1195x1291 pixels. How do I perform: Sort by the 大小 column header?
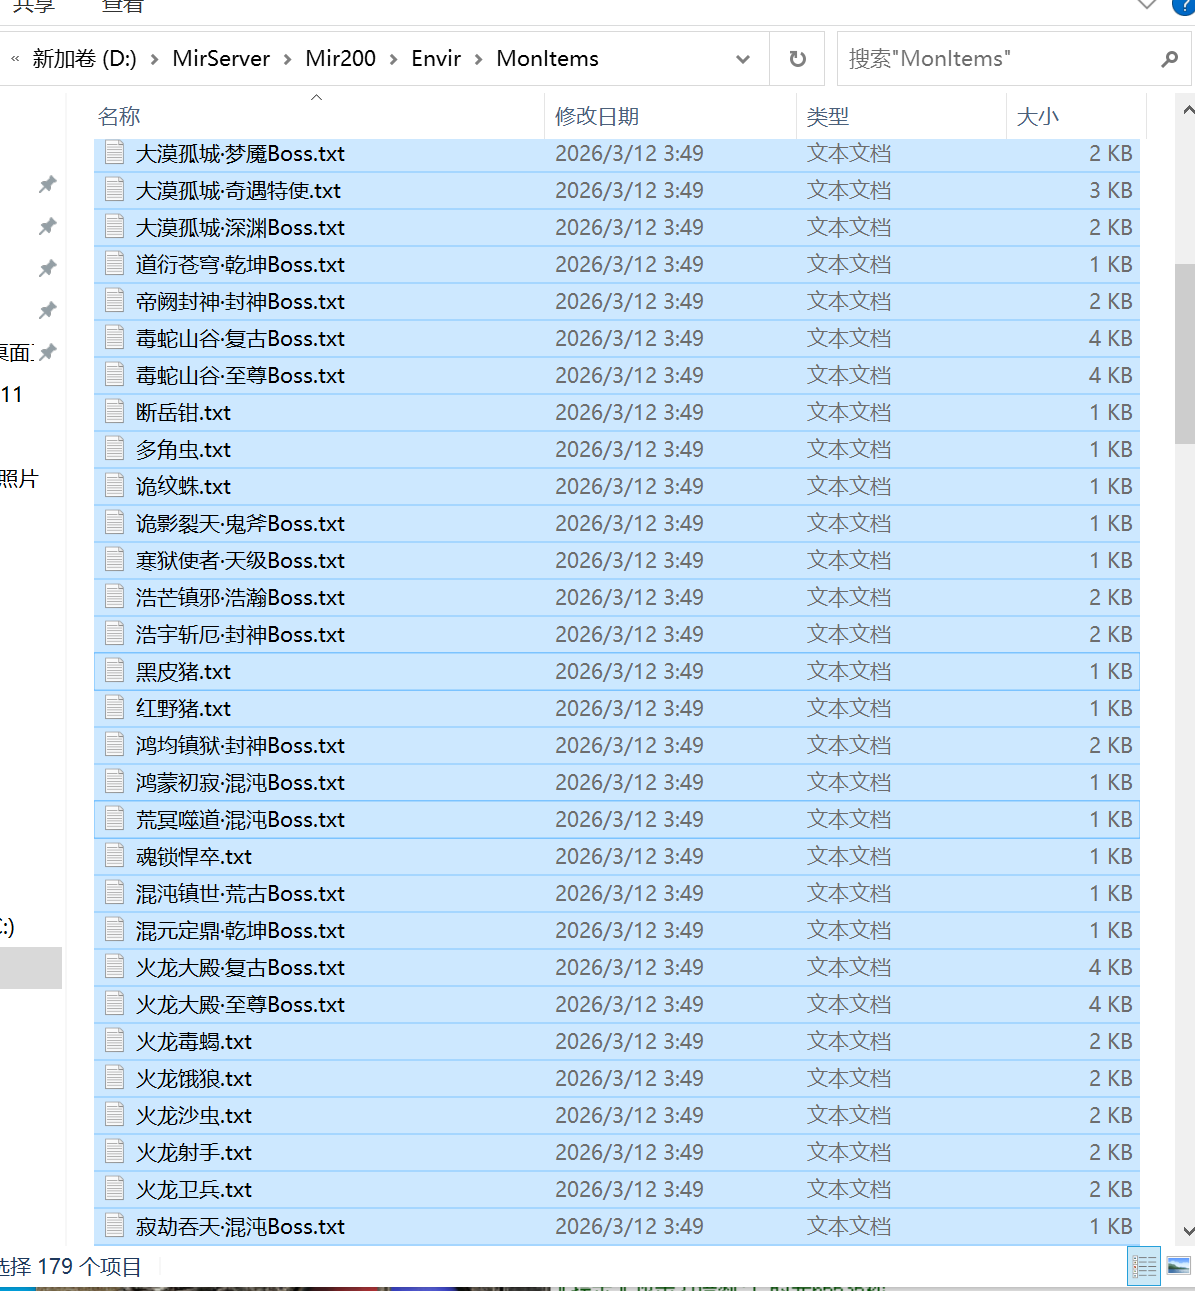1076,117
